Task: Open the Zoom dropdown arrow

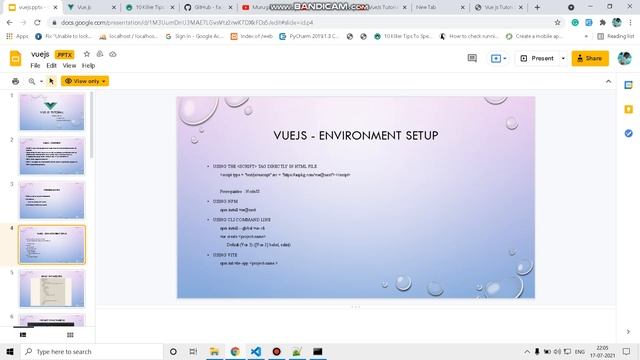Action: (41, 81)
